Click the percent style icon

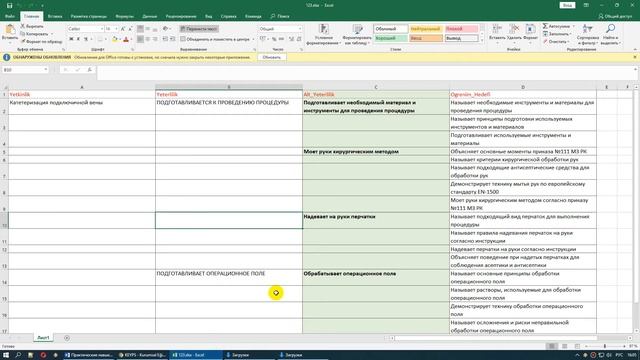(x=274, y=39)
